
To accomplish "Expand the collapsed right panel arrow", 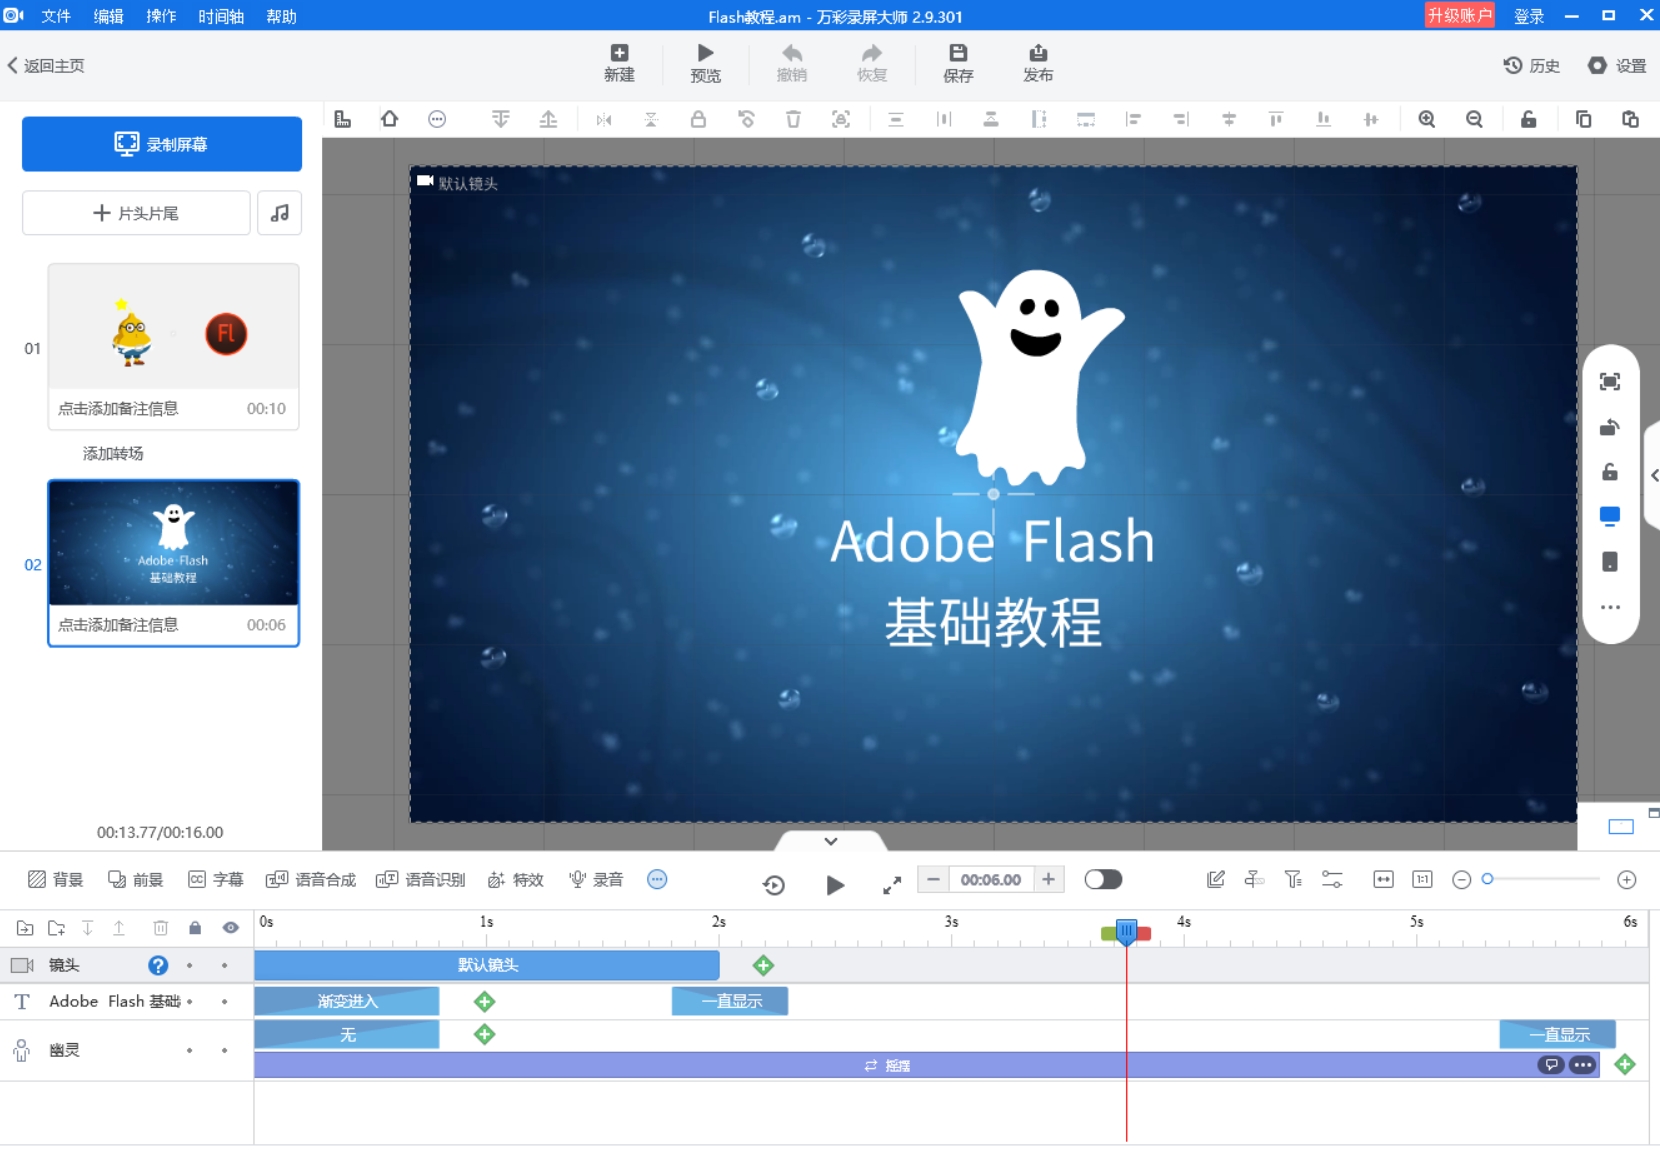I will pyautogui.click(x=1653, y=476).
